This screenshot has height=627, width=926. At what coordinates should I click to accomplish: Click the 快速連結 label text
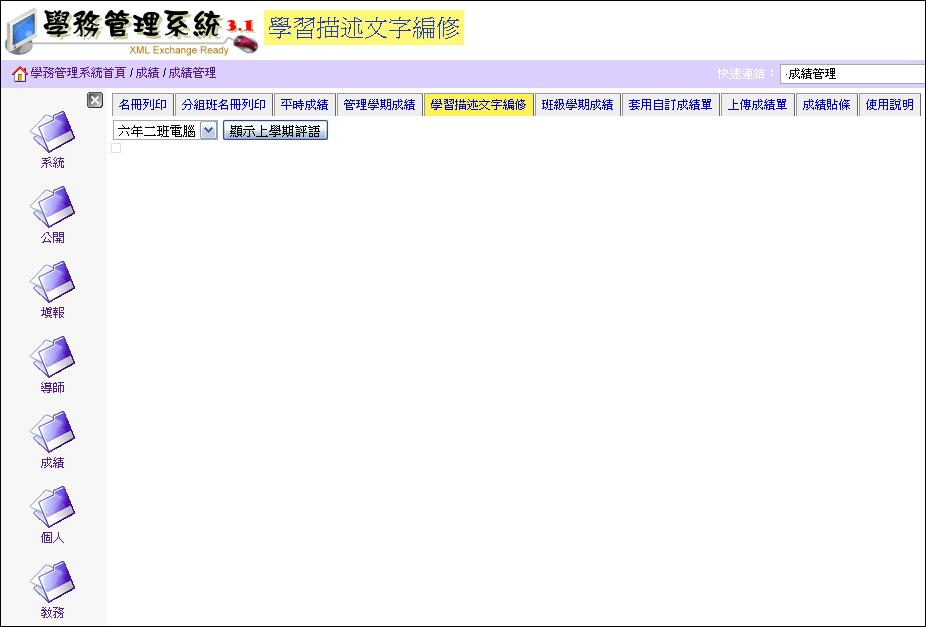(x=745, y=74)
